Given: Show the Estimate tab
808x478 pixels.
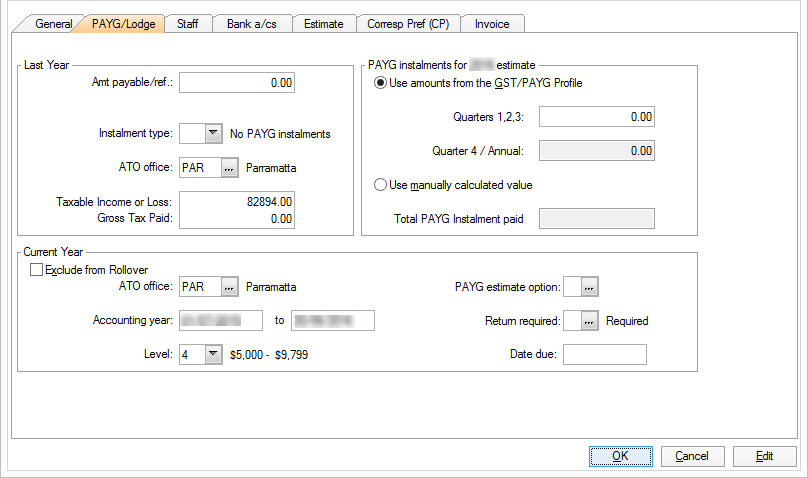Looking at the screenshot, I should click(323, 23).
